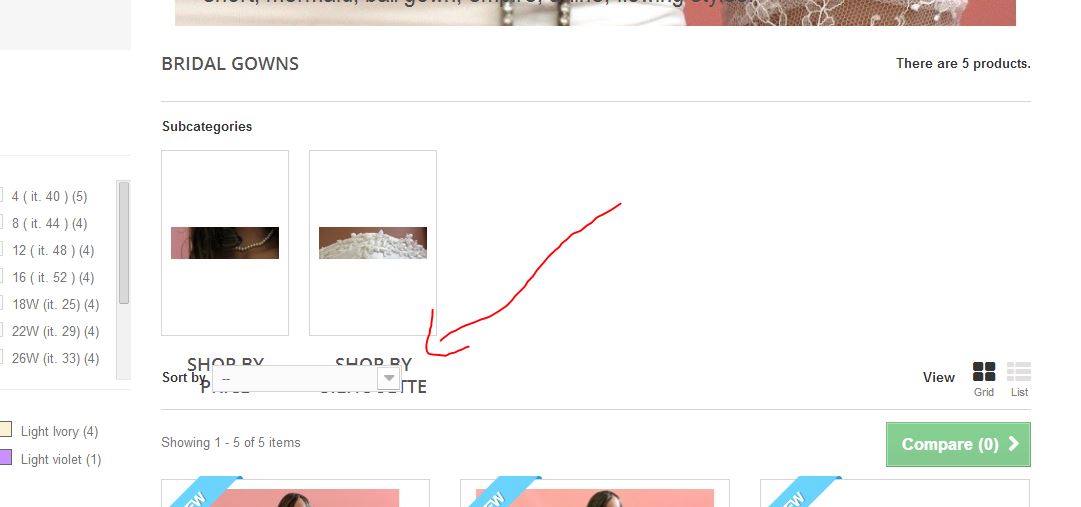Open the Shop by Silhouette subcategory thumbnail
The height and width of the screenshot is (507, 1081).
point(372,243)
